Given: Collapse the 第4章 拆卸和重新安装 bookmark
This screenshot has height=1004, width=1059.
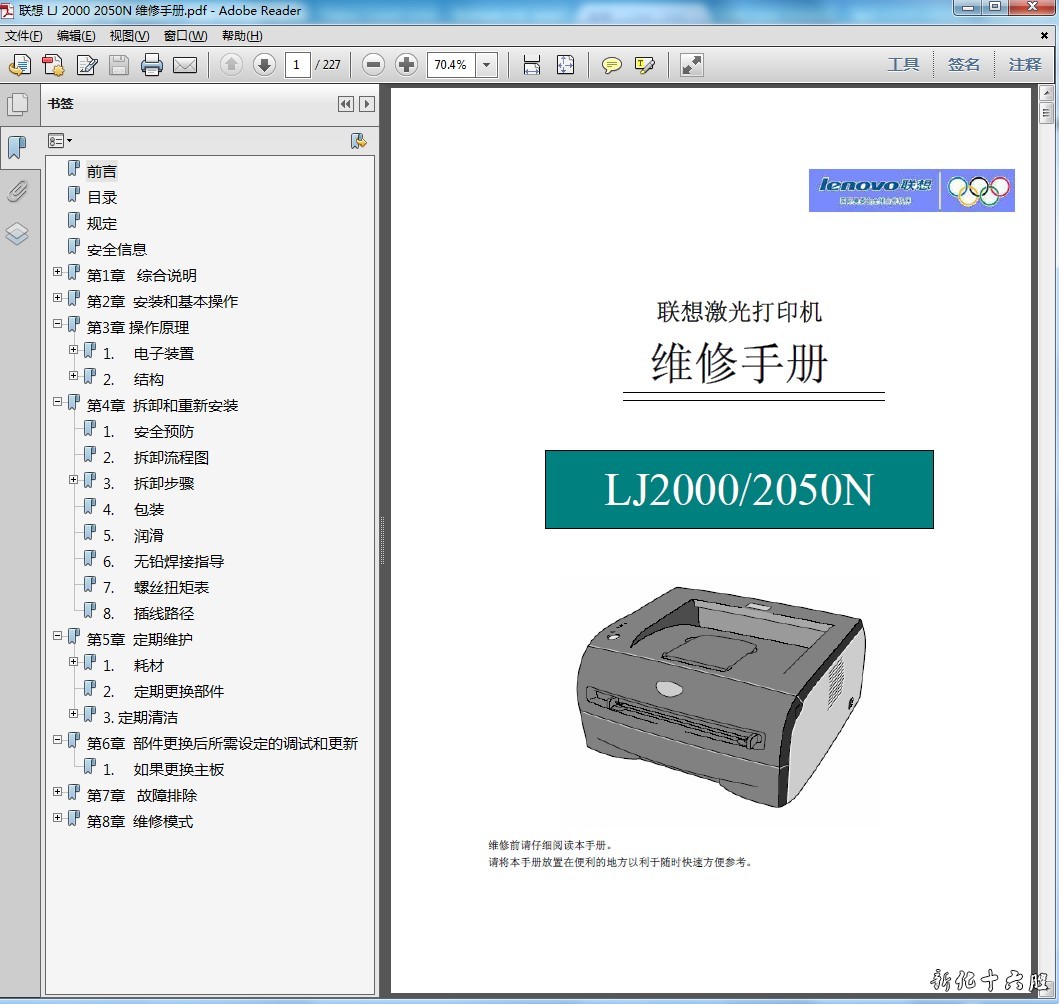Looking at the screenshot, I should [x=58, y=402].
